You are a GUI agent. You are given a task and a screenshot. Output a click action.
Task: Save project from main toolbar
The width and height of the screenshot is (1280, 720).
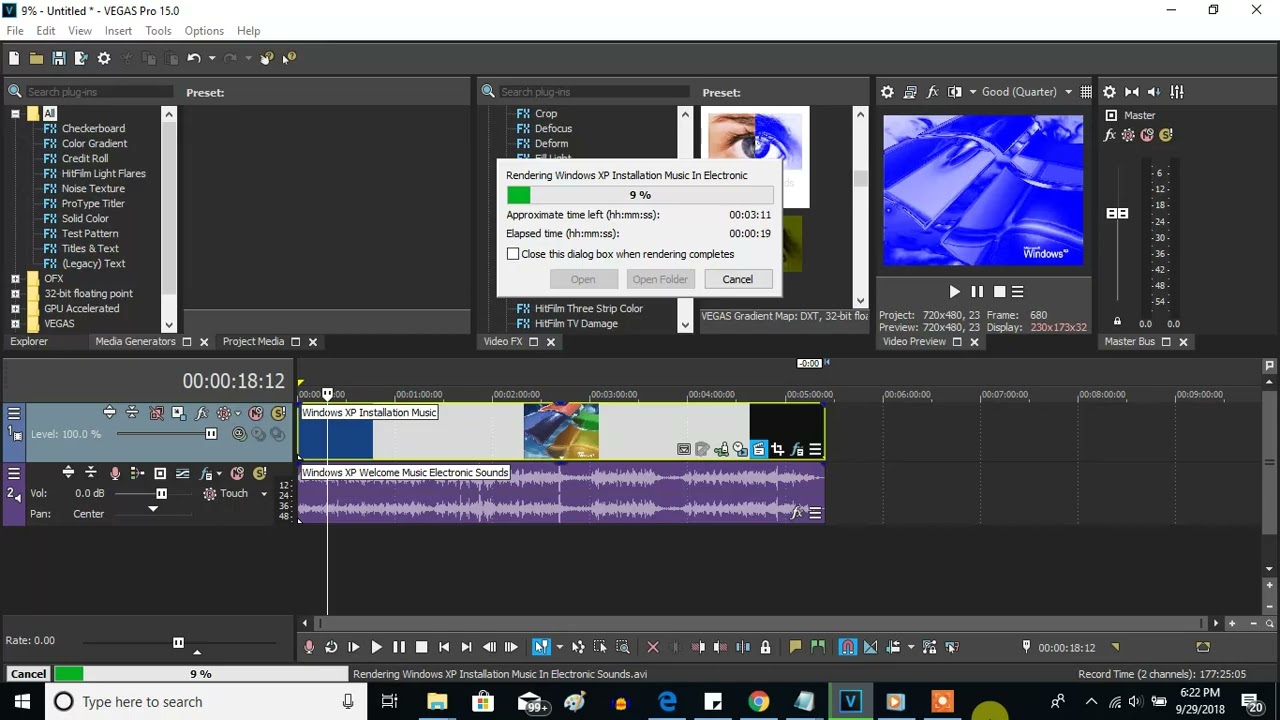pos(59,58)
